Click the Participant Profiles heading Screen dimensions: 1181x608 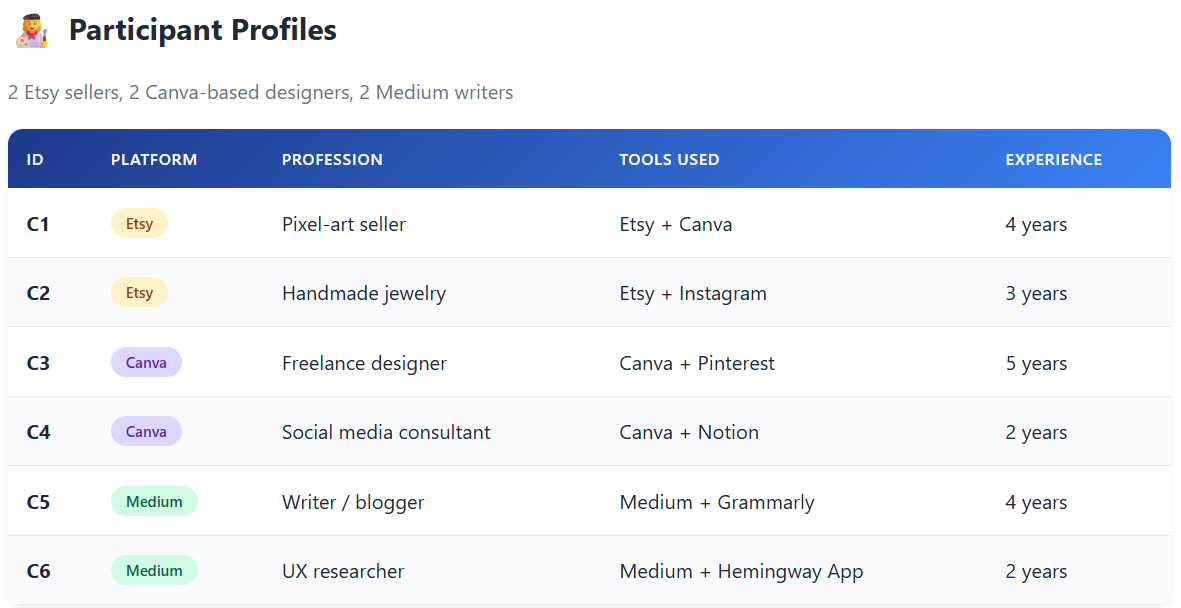point(202,30)
